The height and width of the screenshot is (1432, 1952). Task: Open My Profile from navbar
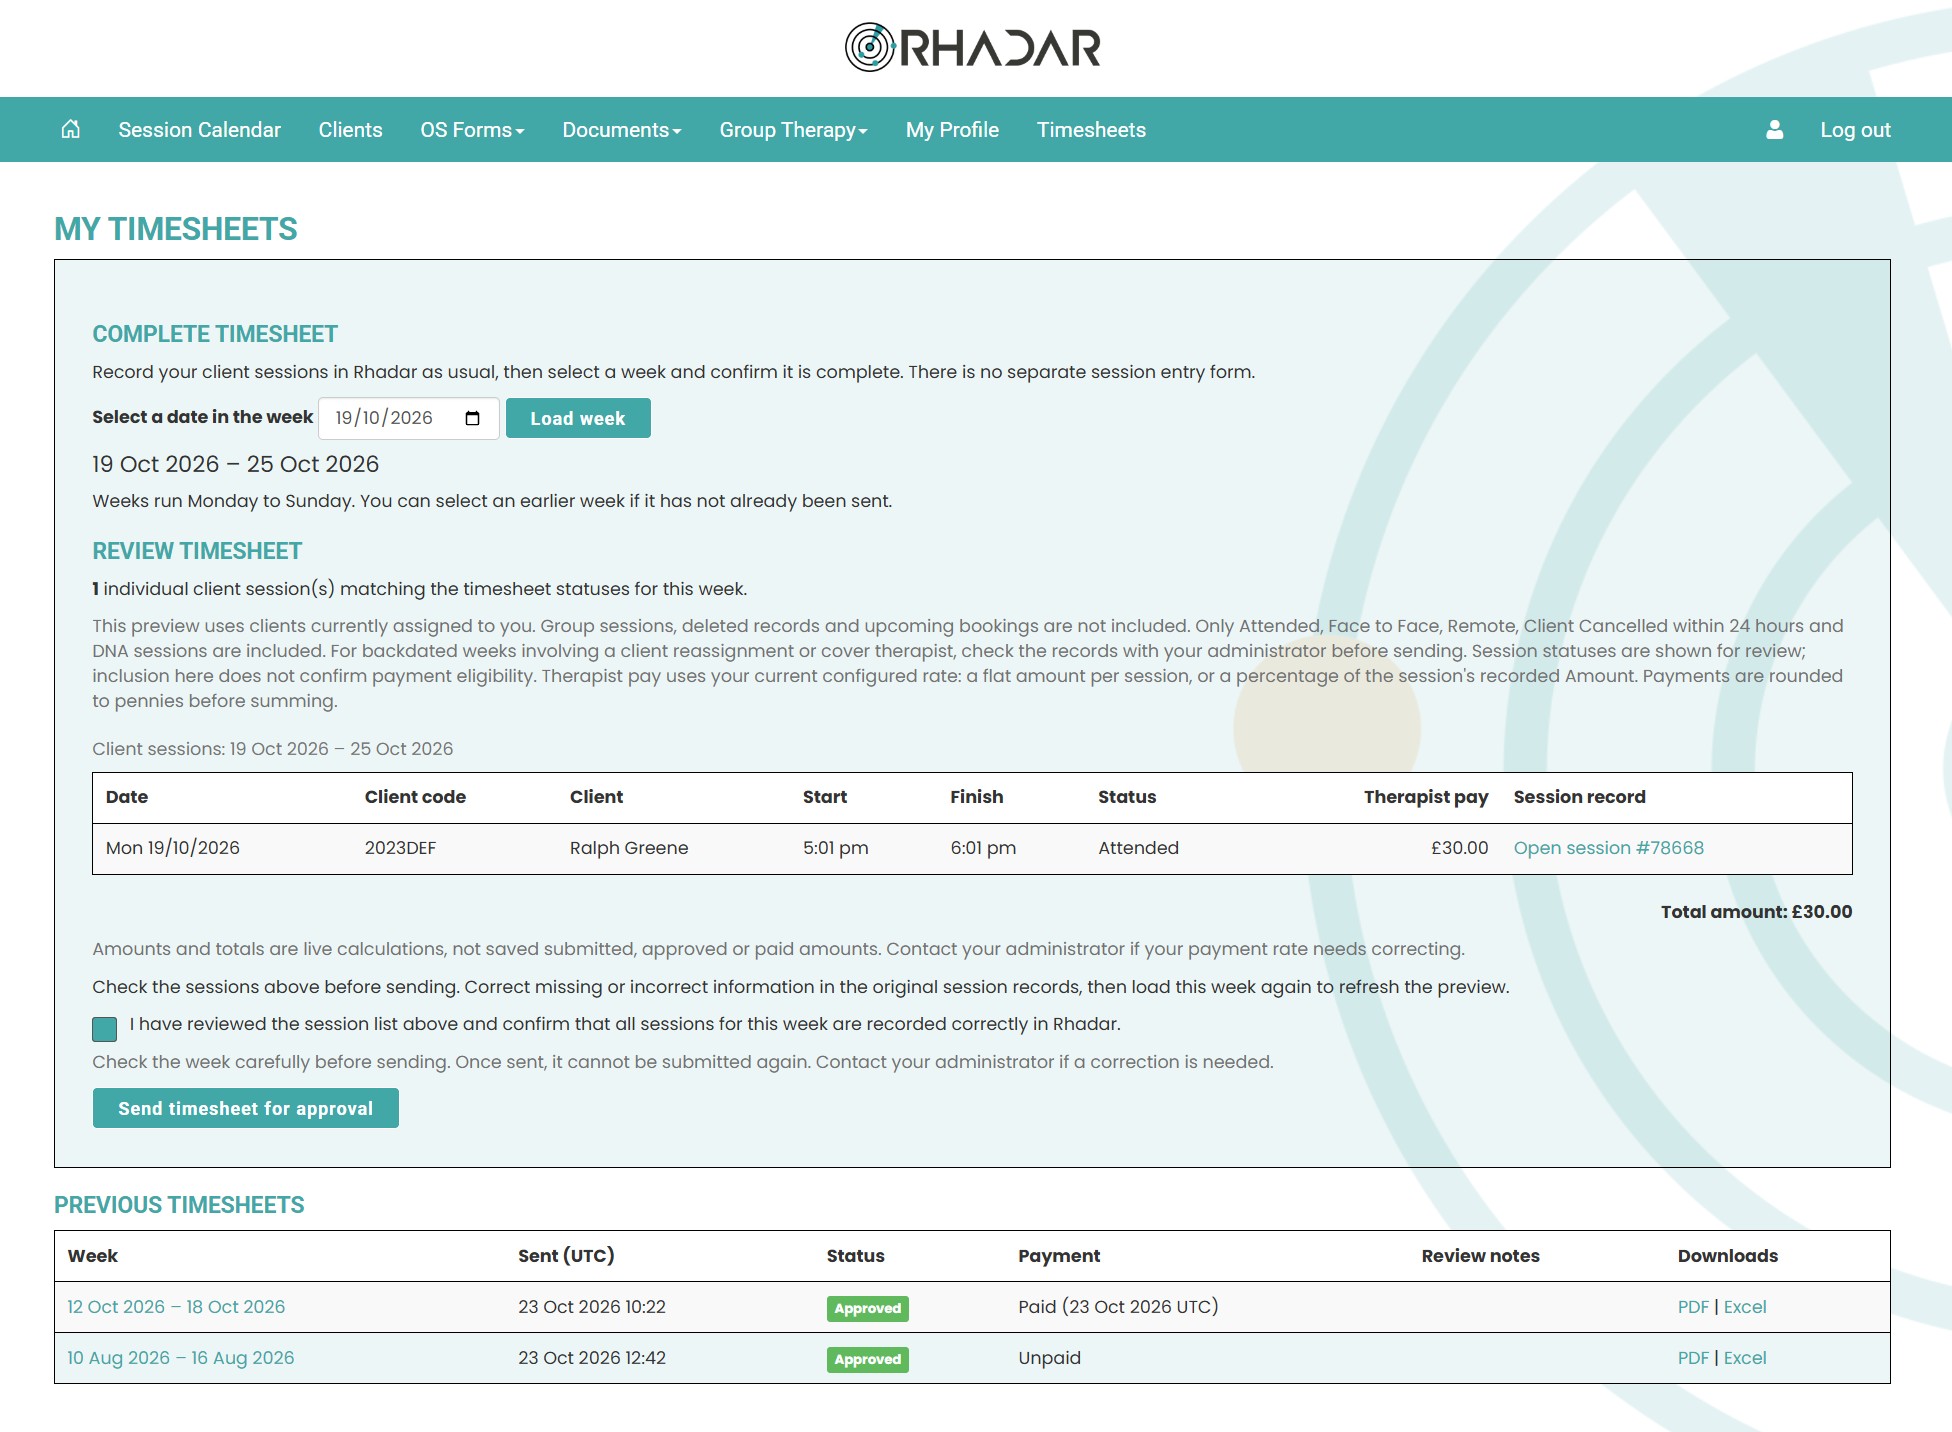coord(952,130)
